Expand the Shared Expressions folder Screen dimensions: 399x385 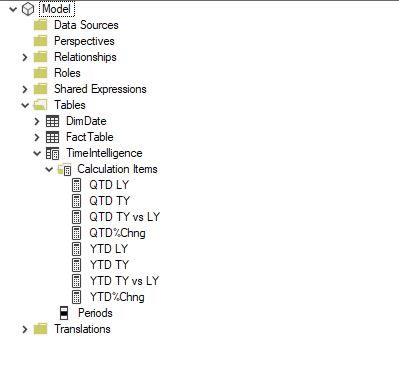click(25, 89)
